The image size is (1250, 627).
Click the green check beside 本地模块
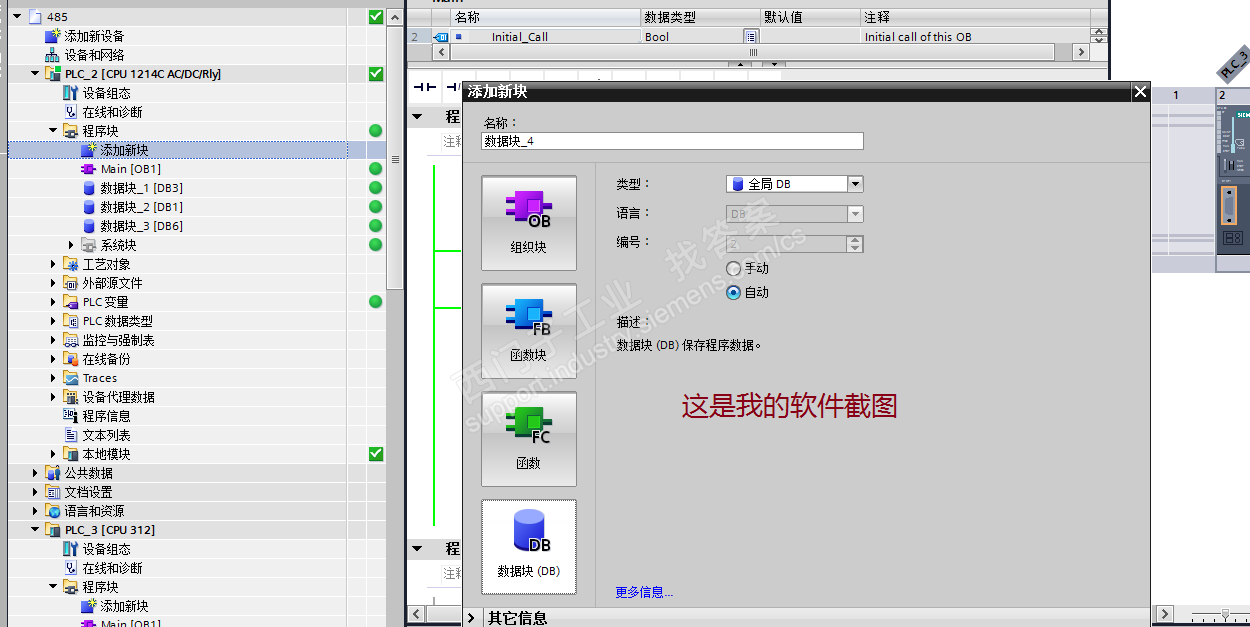point(376,454)
